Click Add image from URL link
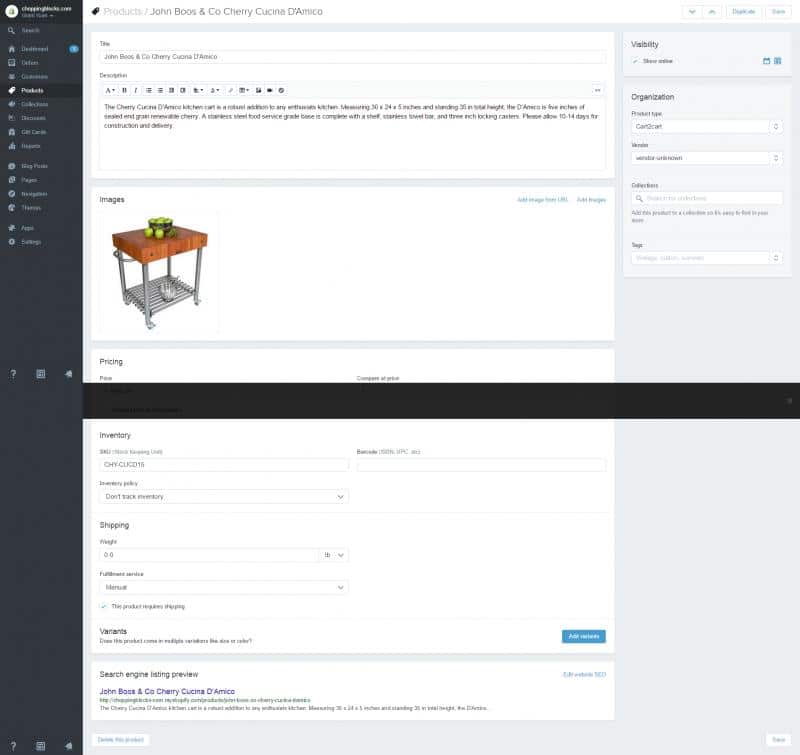Viewport: 800px width, 755px height. (542, 199)
